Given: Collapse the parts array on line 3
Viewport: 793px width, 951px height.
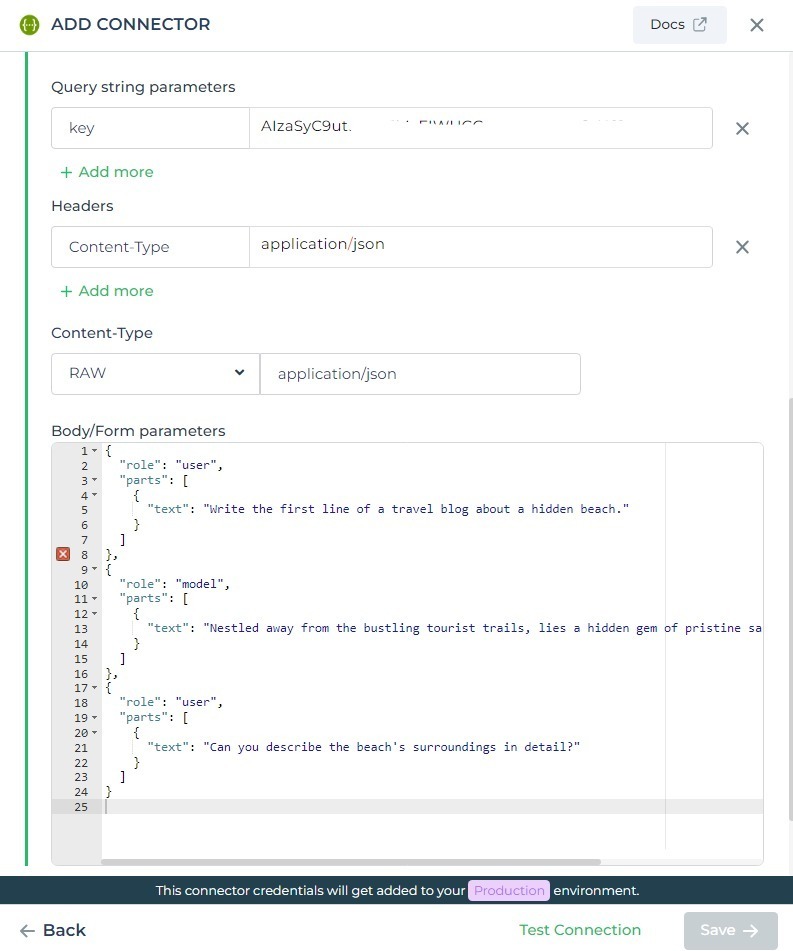Looking at the screenshot, I should tap(94, 480).
